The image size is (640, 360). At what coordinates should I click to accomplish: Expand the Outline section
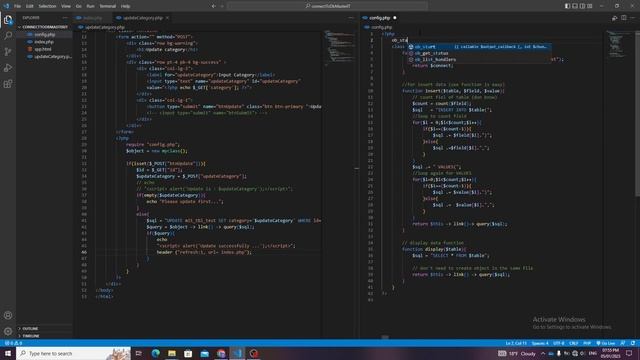44,329
